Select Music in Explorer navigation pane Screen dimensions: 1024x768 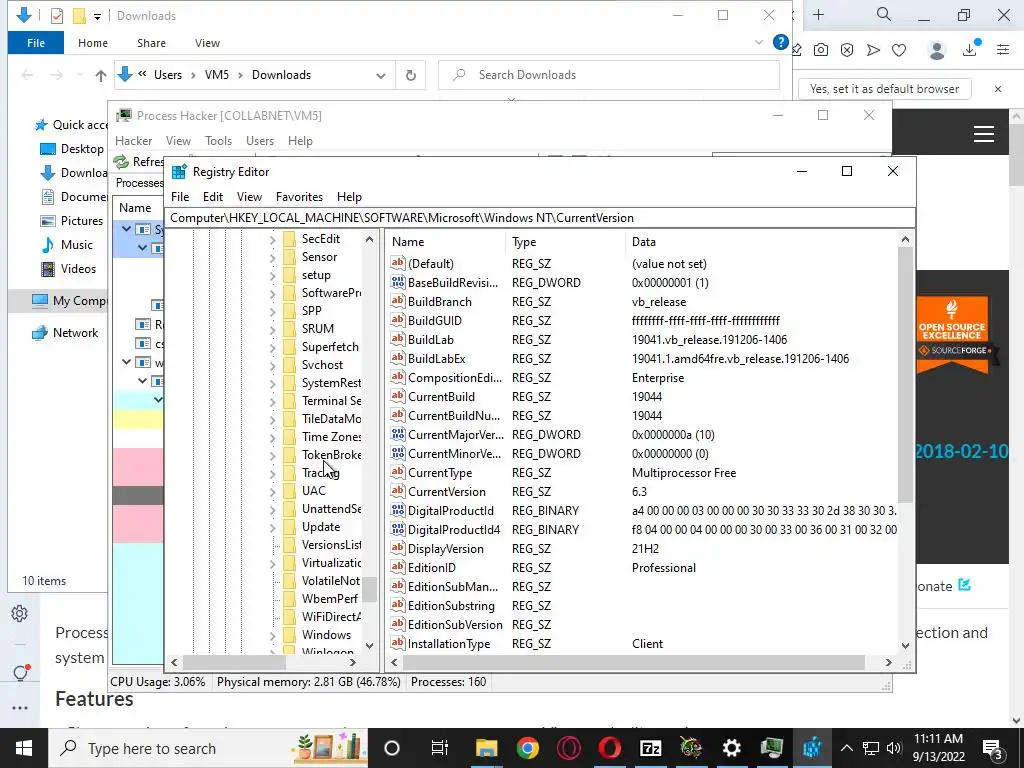tap(67, 245)
